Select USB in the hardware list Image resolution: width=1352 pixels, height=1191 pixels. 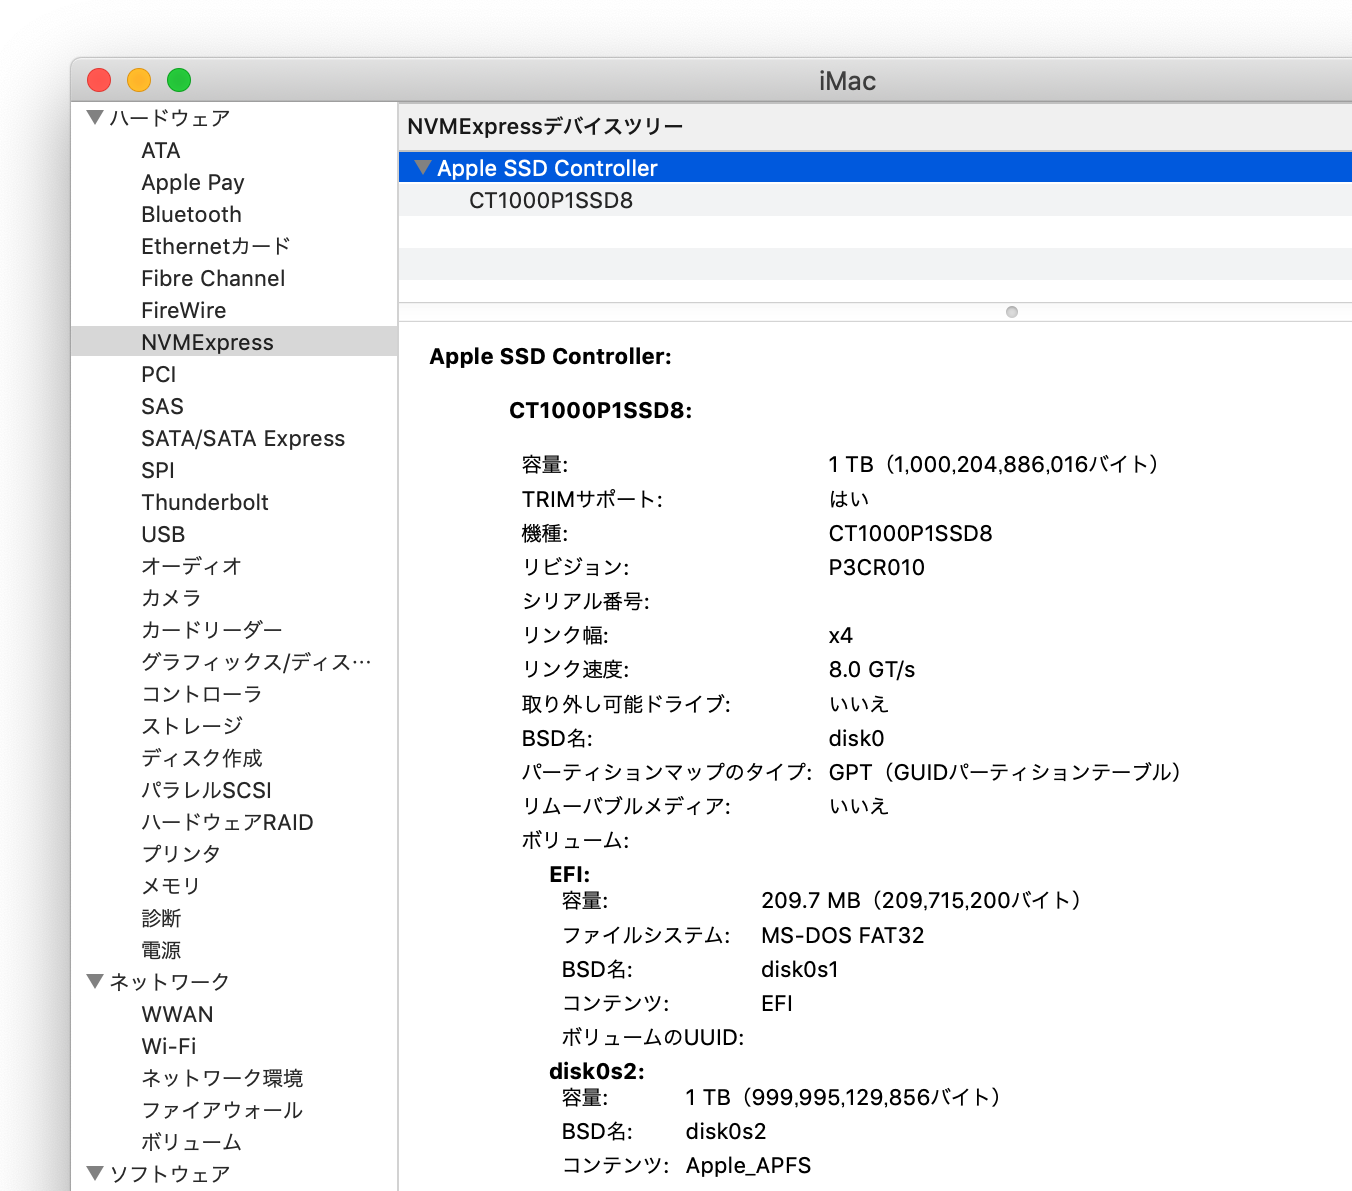click(163, 534)
